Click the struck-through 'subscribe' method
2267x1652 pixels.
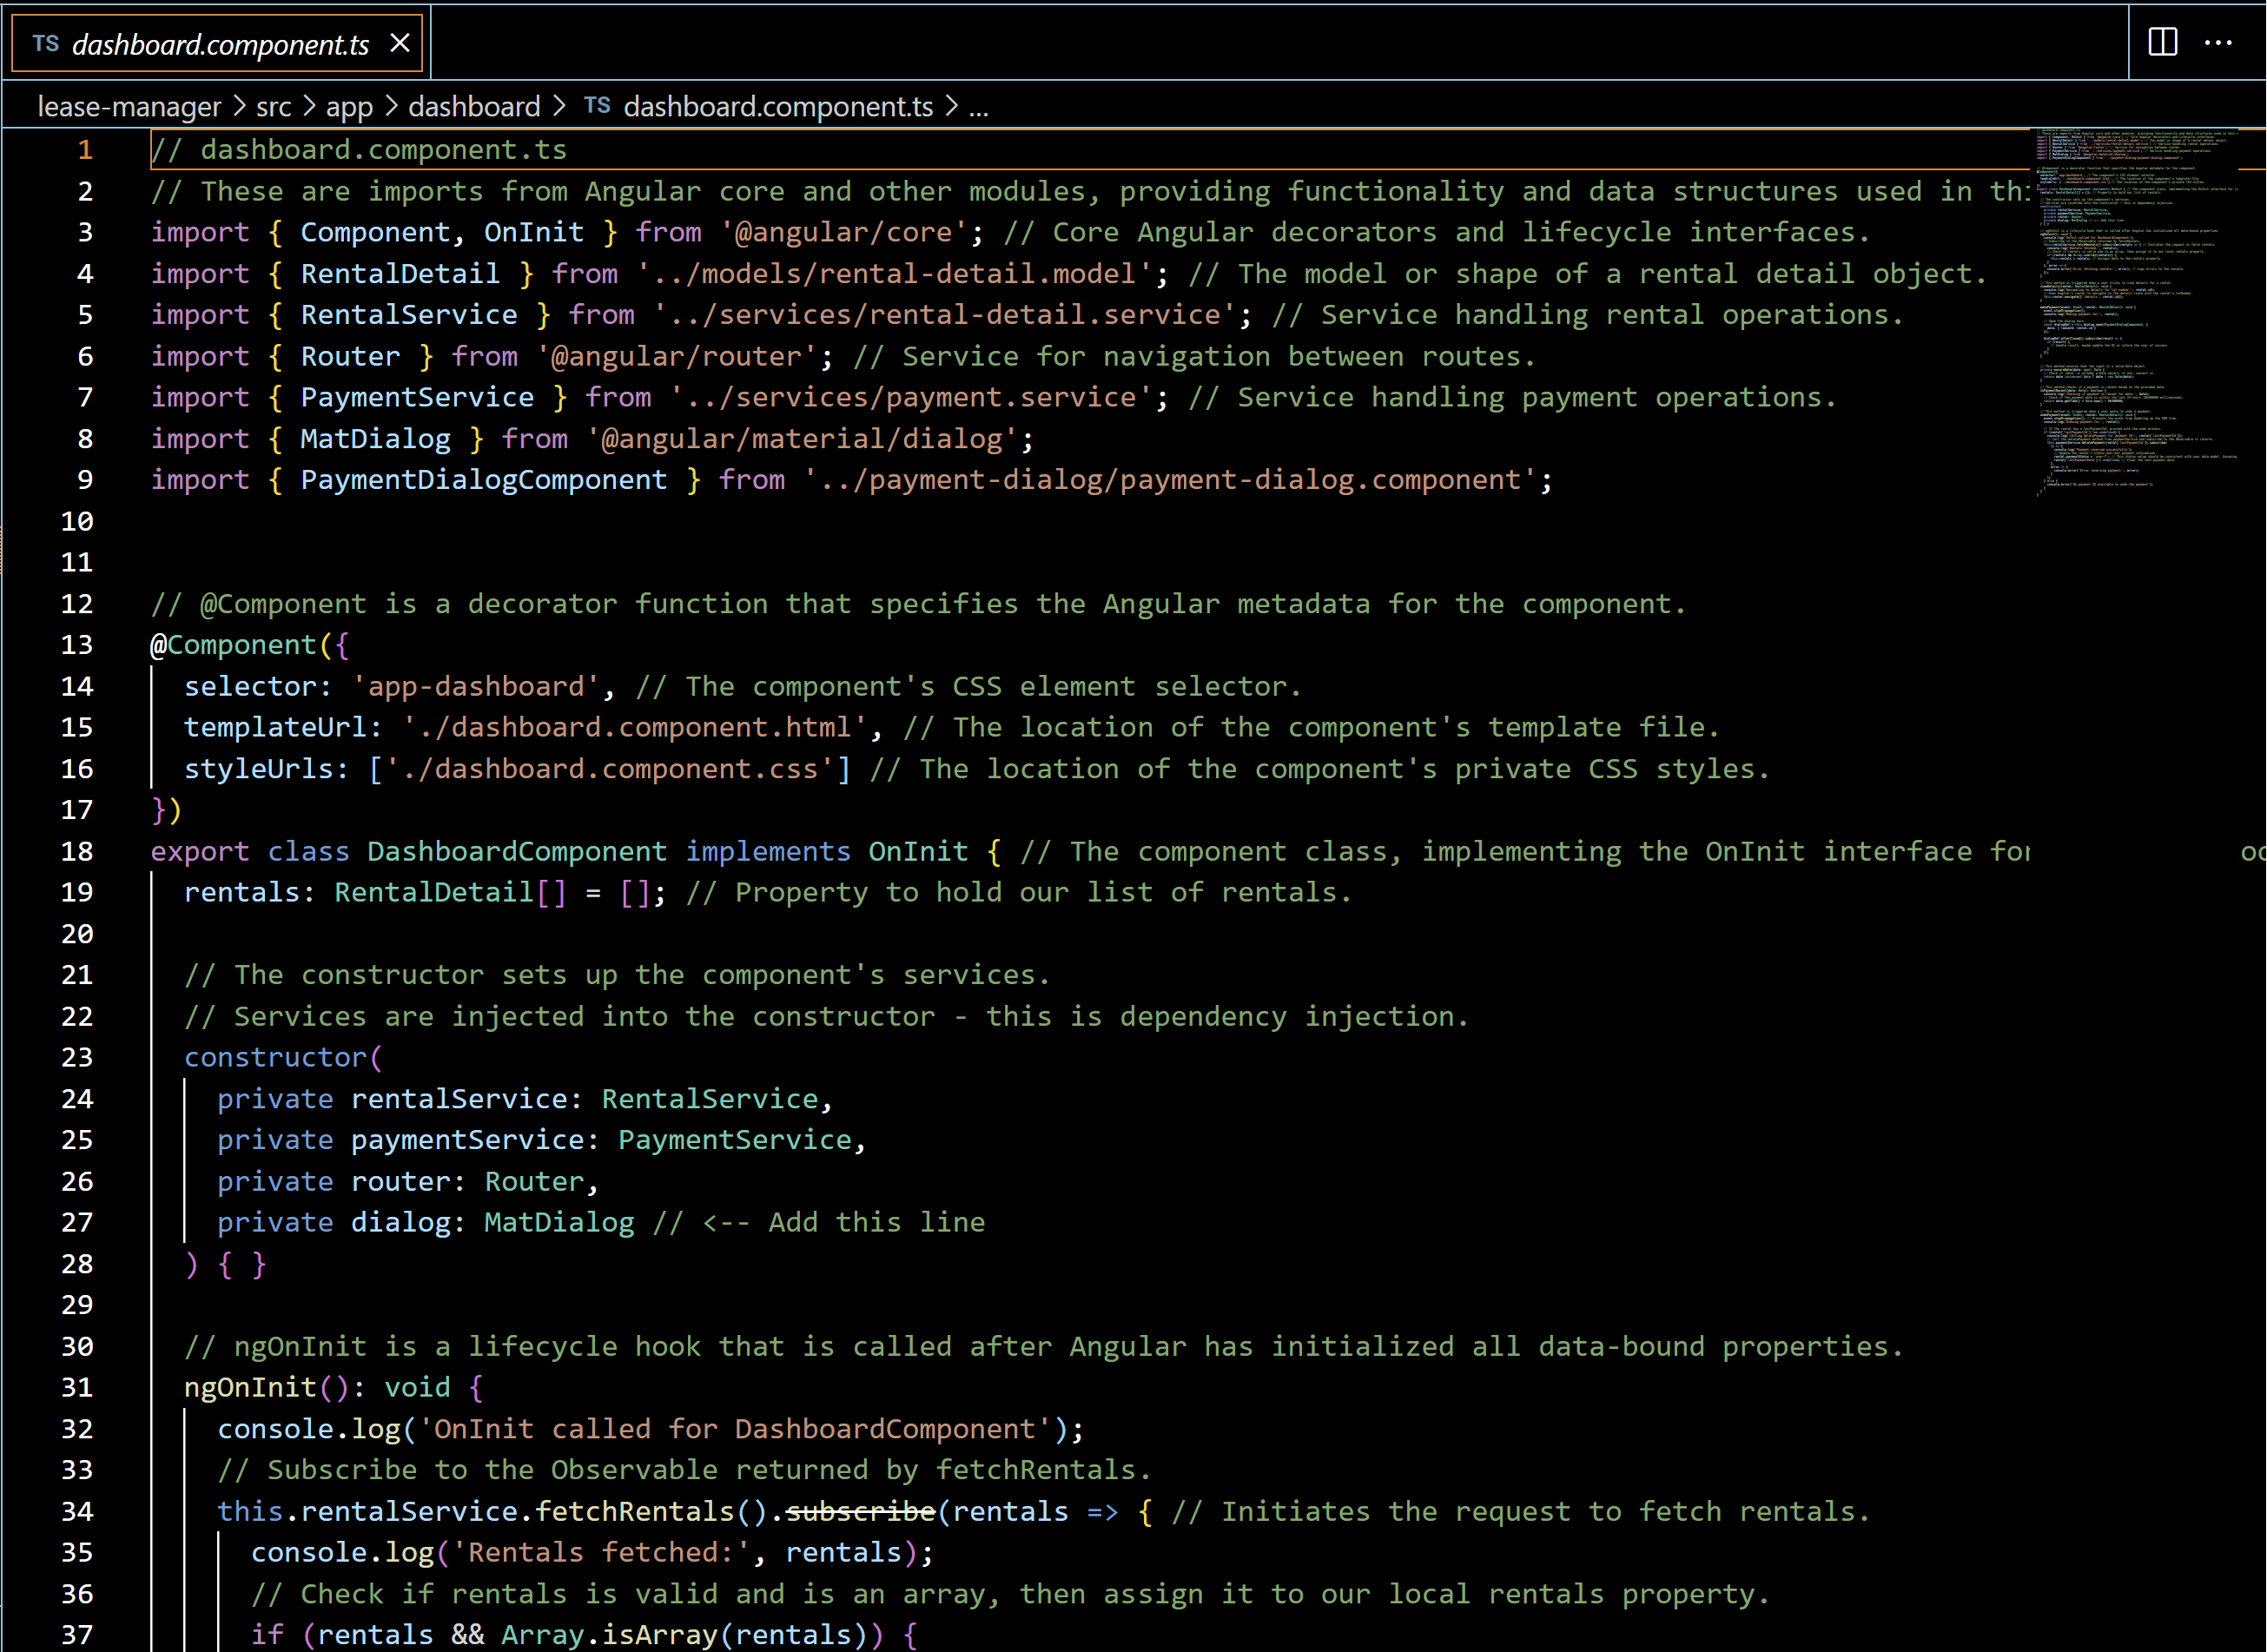click(860, 1511)
